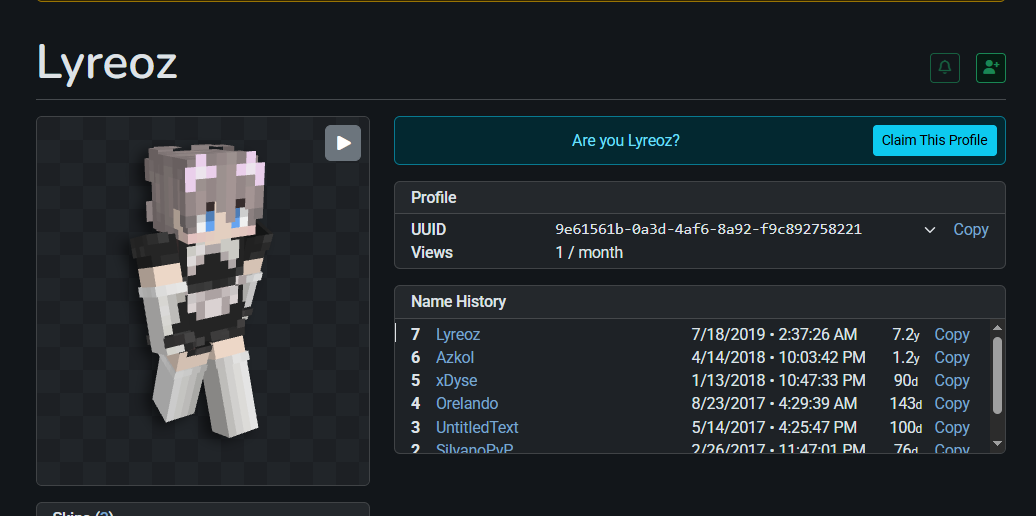Click name history scrollbar up arrow
This screenshot has width=1036, height=516.
coord(998,328)
